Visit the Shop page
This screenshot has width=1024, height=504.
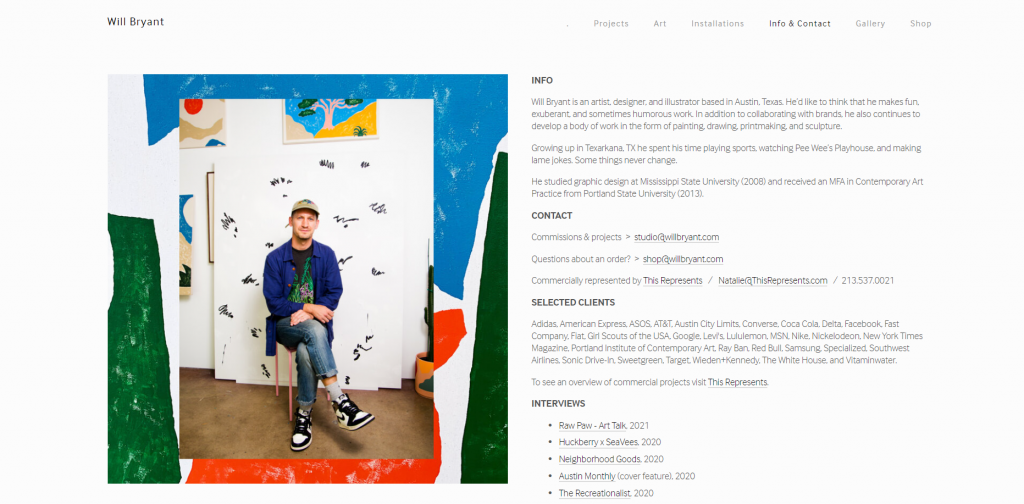click(920, 24)
